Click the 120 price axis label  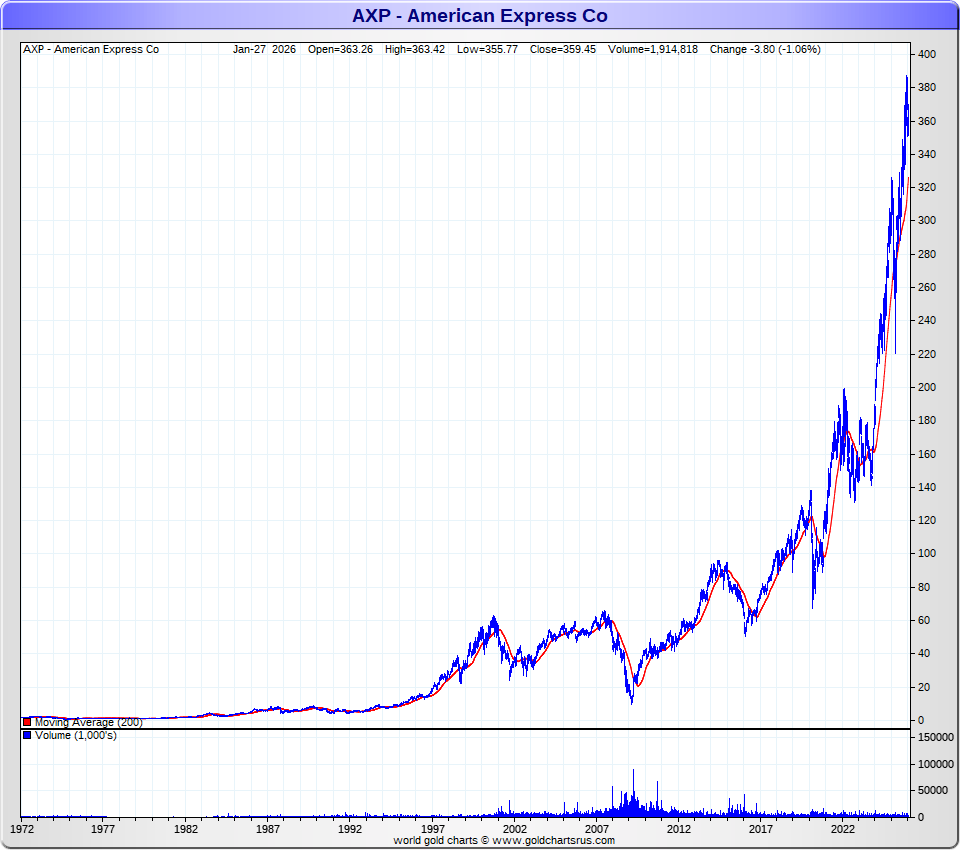tap(927, 520)
